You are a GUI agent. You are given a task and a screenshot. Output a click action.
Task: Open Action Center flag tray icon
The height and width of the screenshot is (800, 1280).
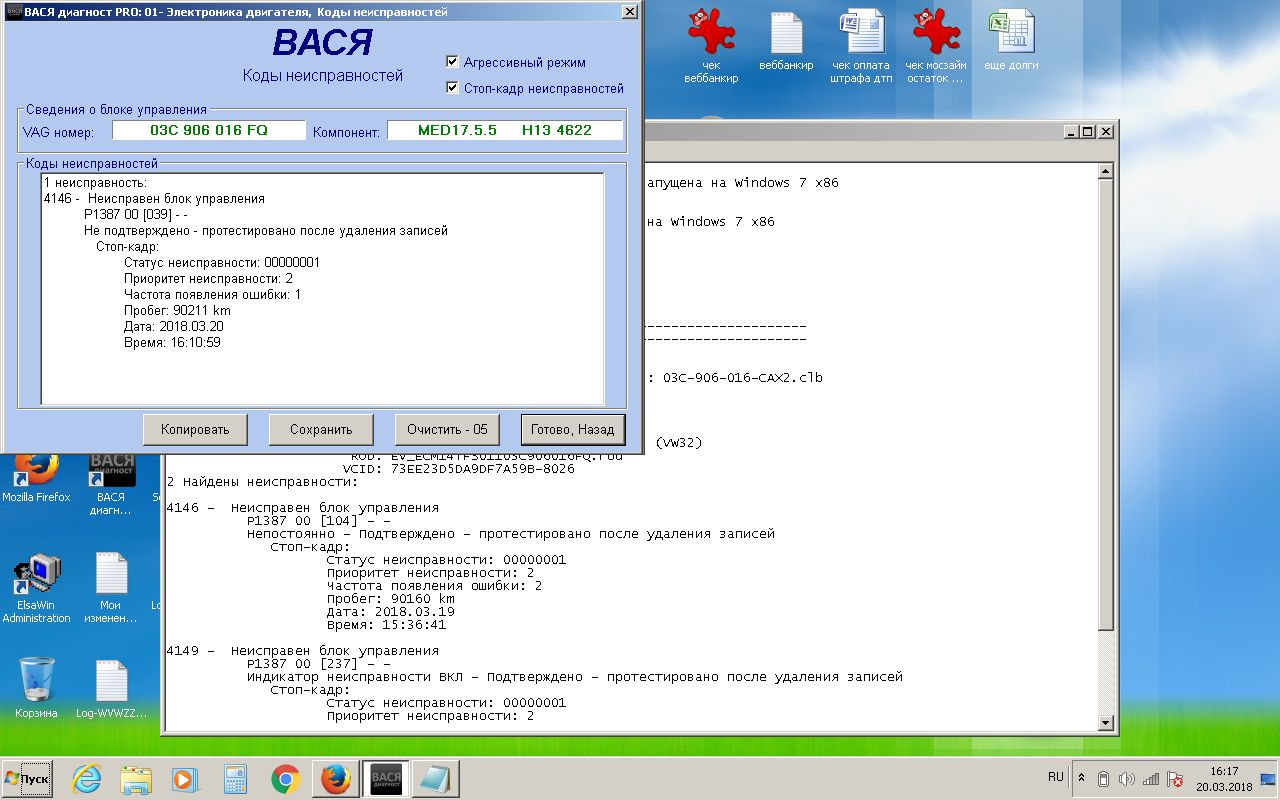coord(1175,779)
